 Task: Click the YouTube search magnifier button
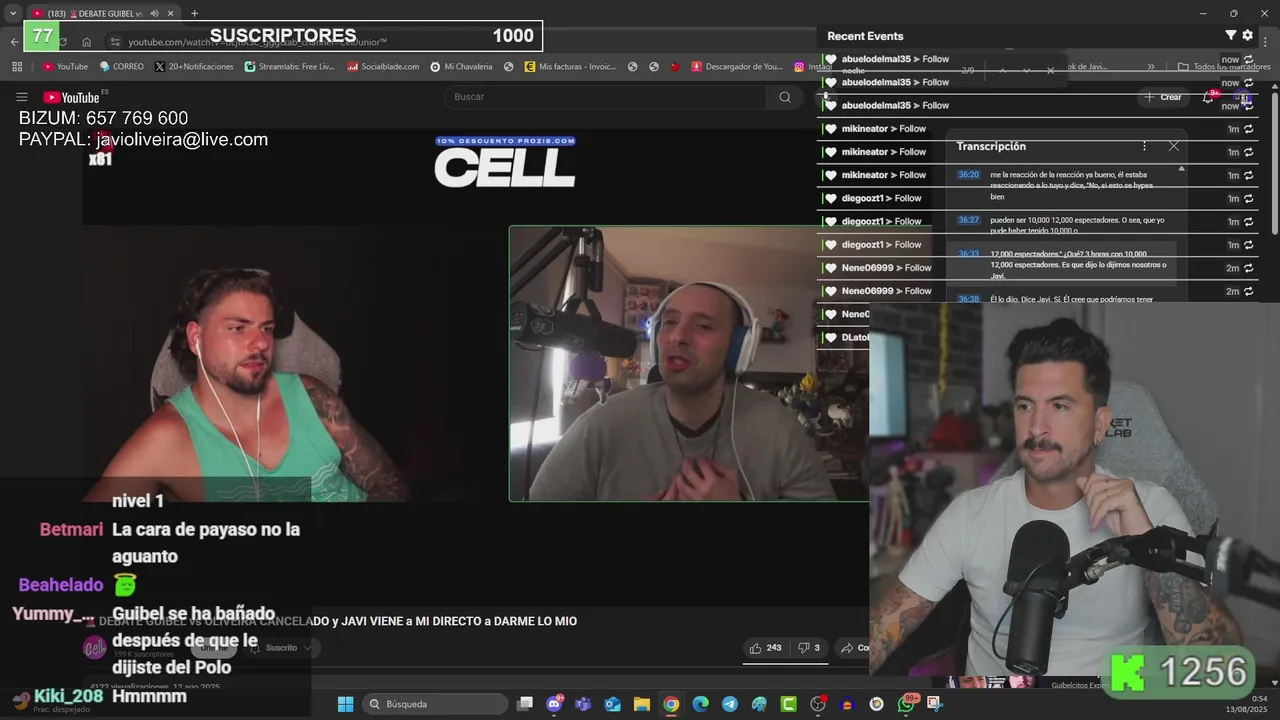(785, 97)
